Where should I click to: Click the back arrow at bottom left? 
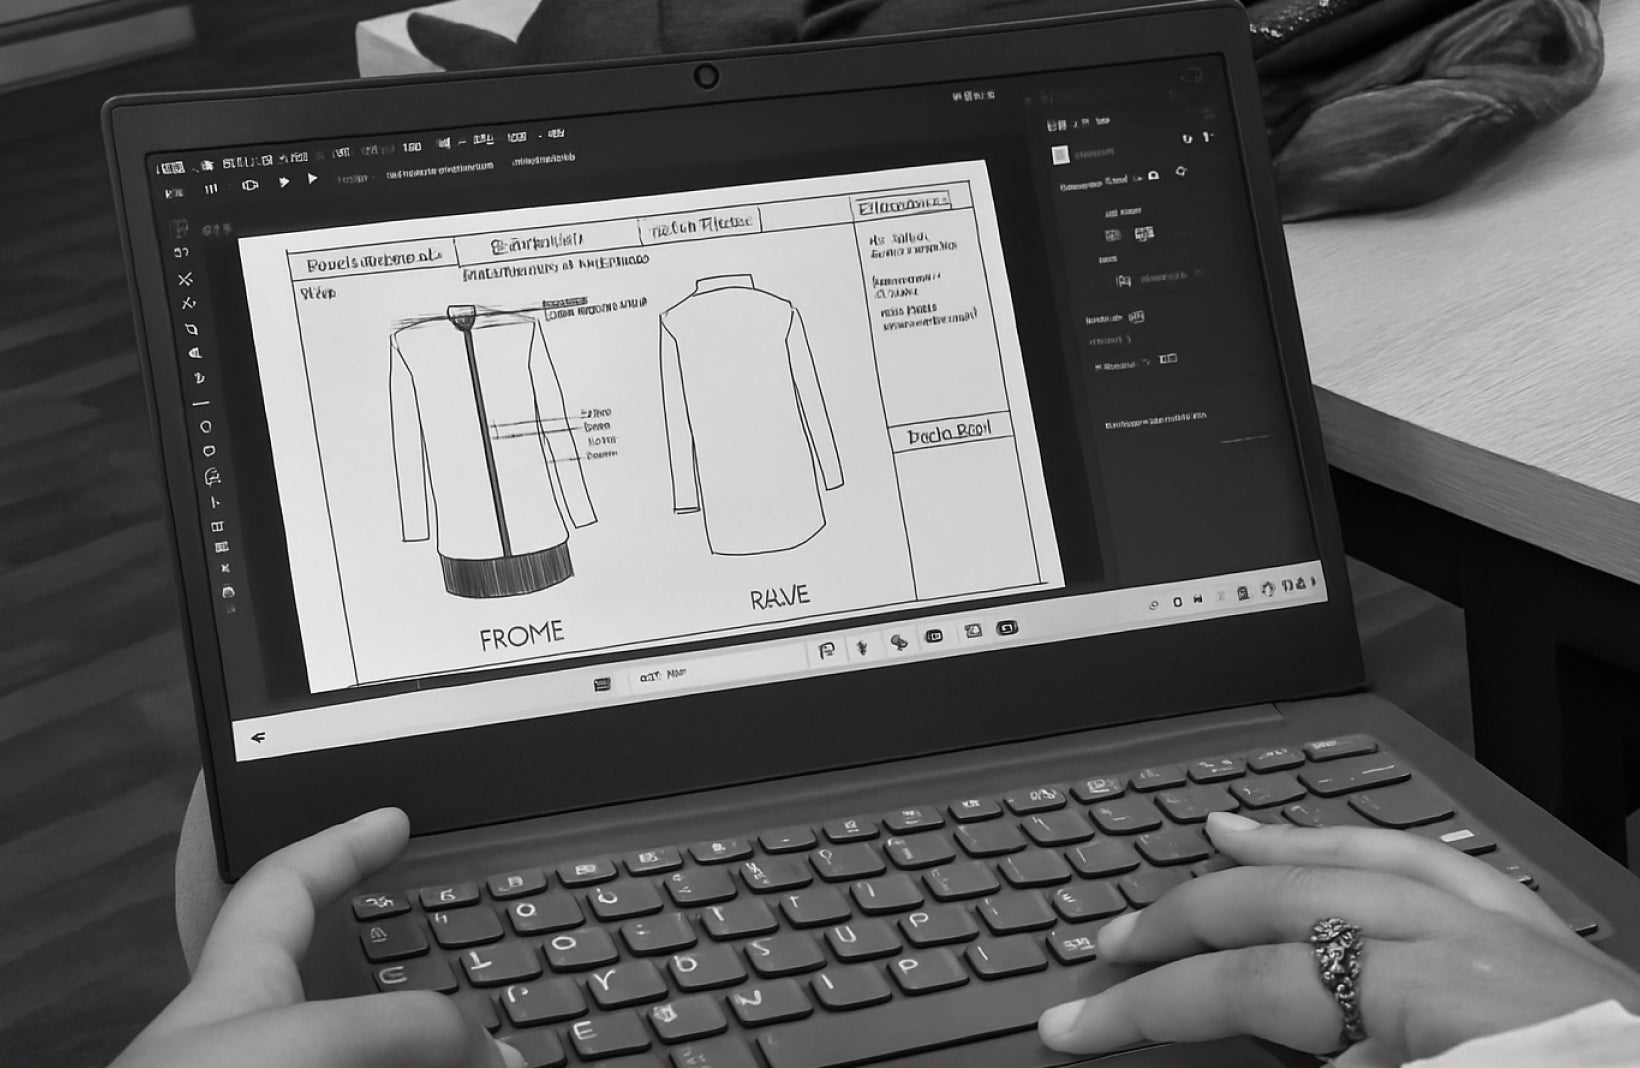tap(258, 738)
